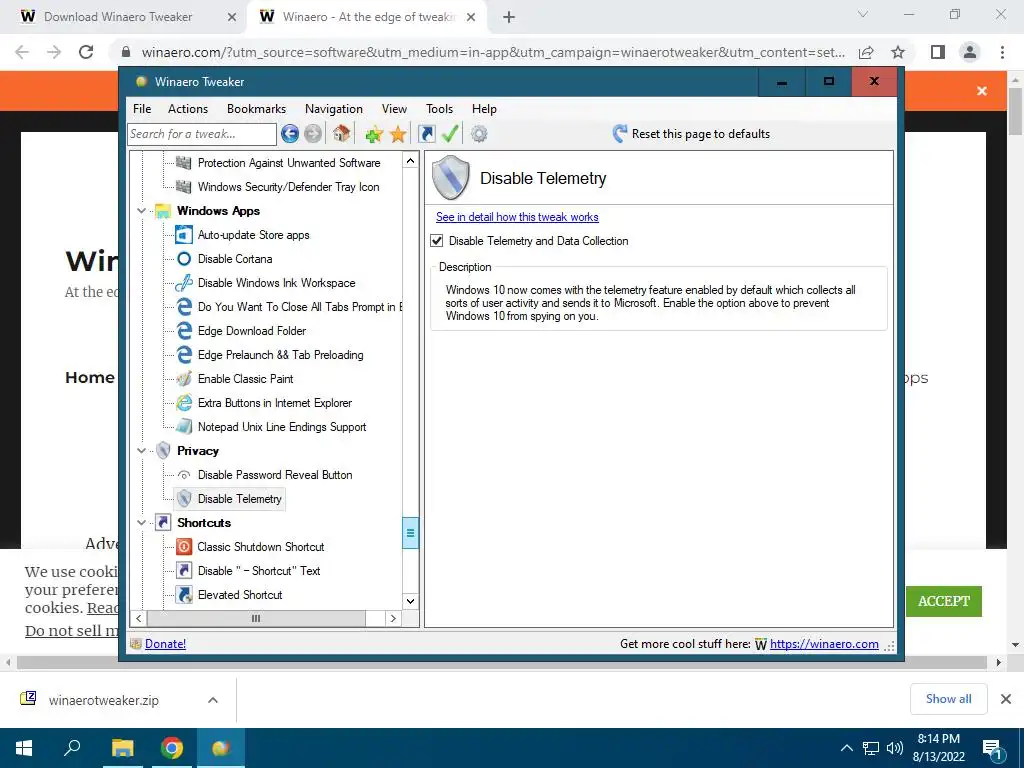Viewport: 1024px width, 768px height.
Task: Open the Help menu
Action: point(485,109)
